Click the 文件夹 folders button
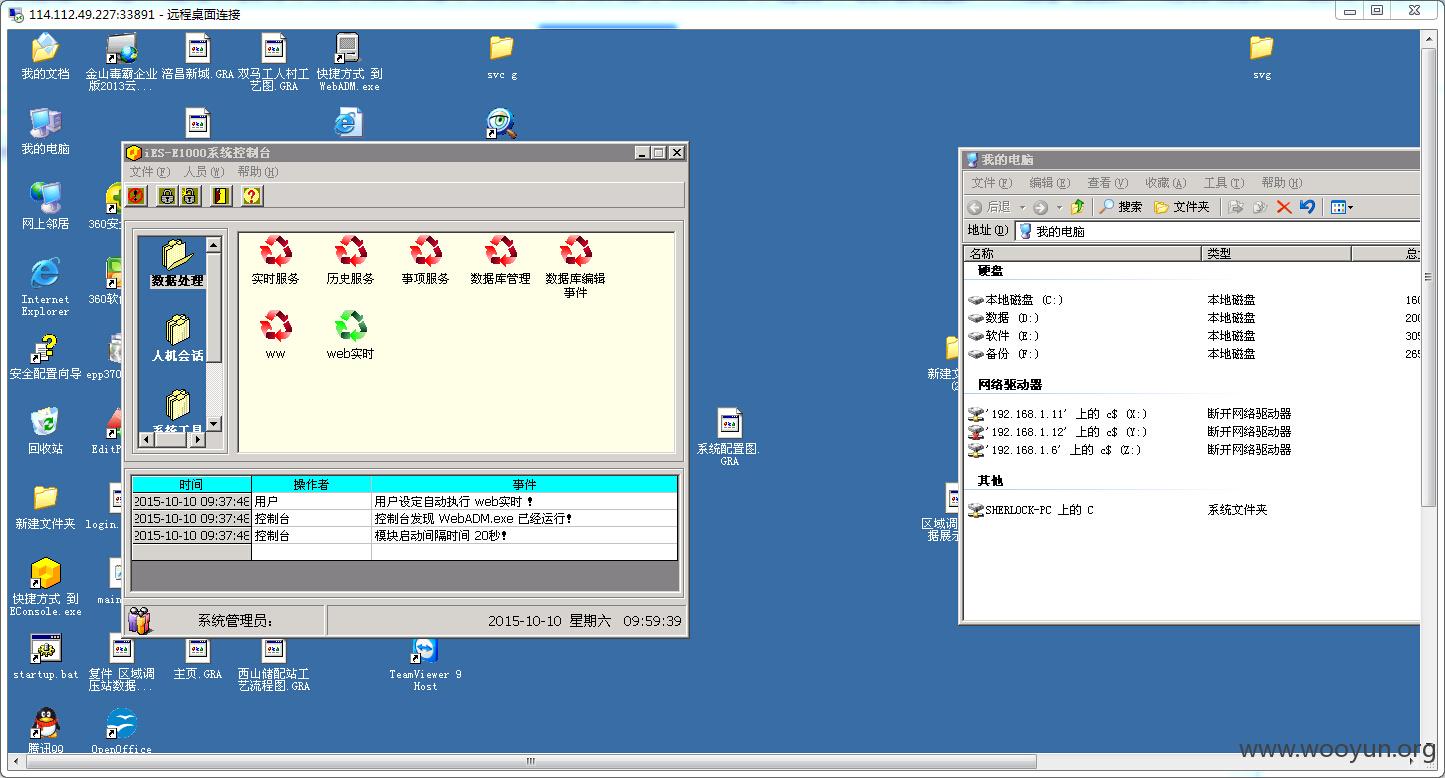 click(1181, 207)
